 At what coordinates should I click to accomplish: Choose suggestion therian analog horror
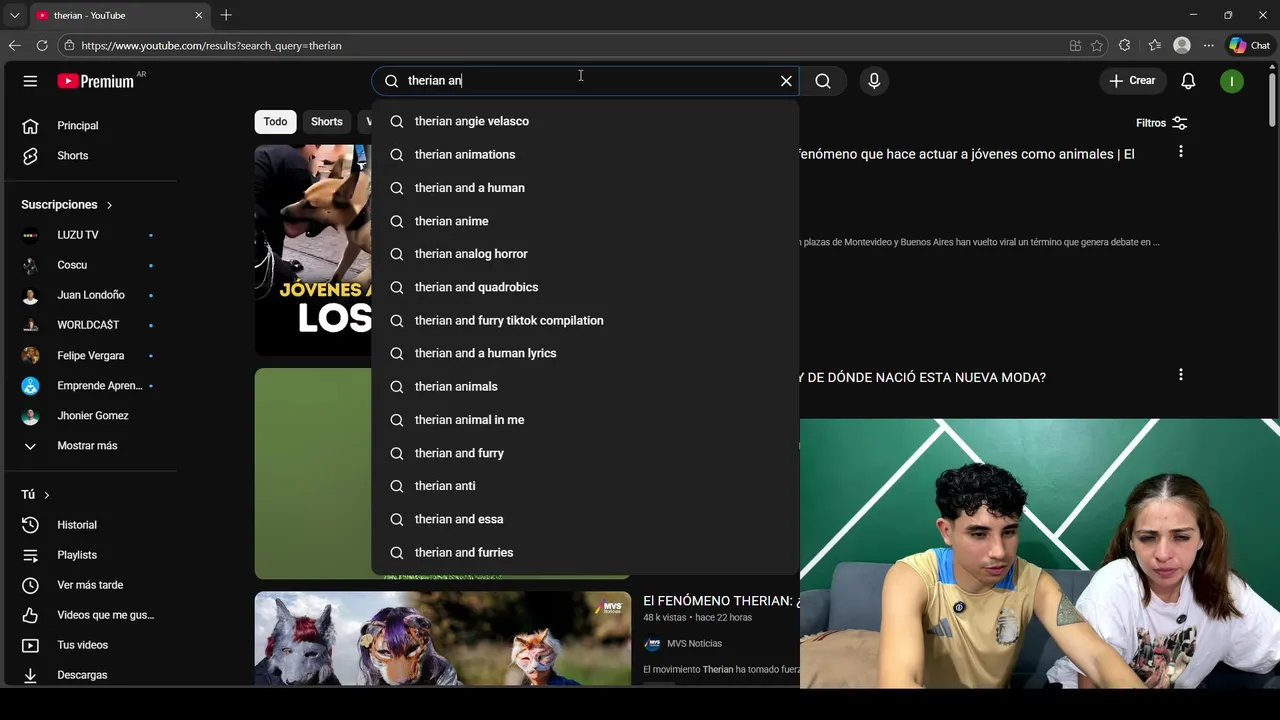click(x=585, y=254)
